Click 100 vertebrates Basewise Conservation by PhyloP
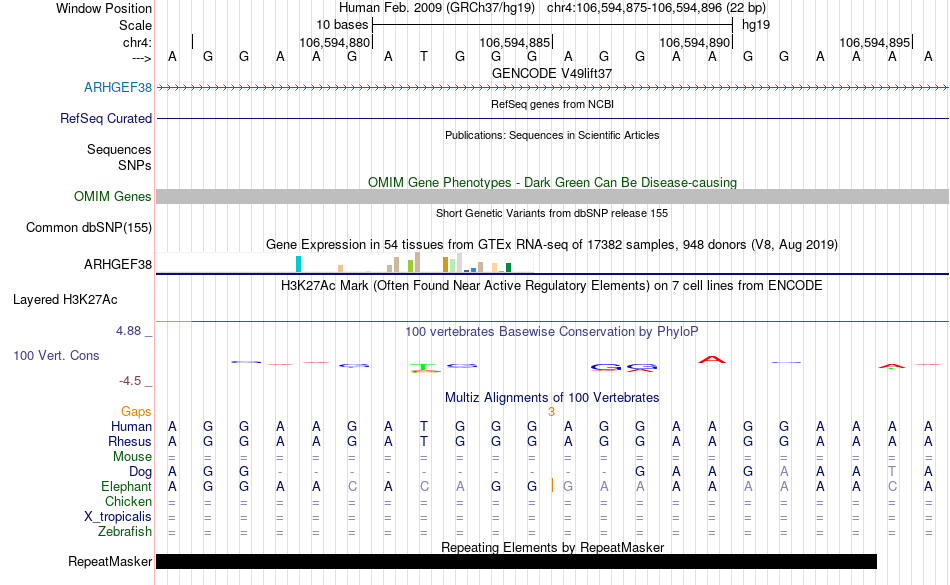The image size is (950, 585). pos(552,331)
